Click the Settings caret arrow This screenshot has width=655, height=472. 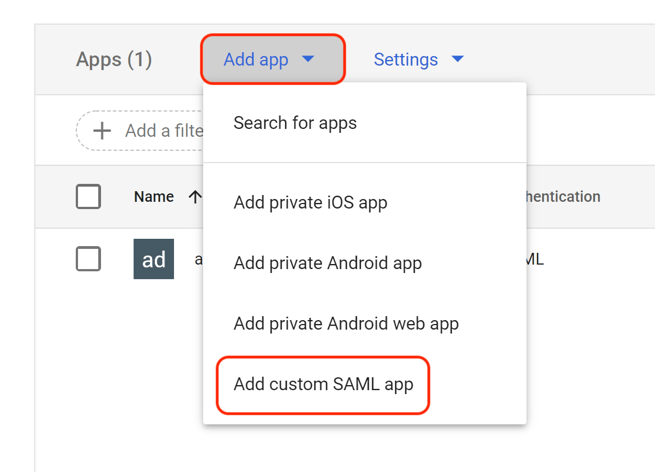click(457, 59)
